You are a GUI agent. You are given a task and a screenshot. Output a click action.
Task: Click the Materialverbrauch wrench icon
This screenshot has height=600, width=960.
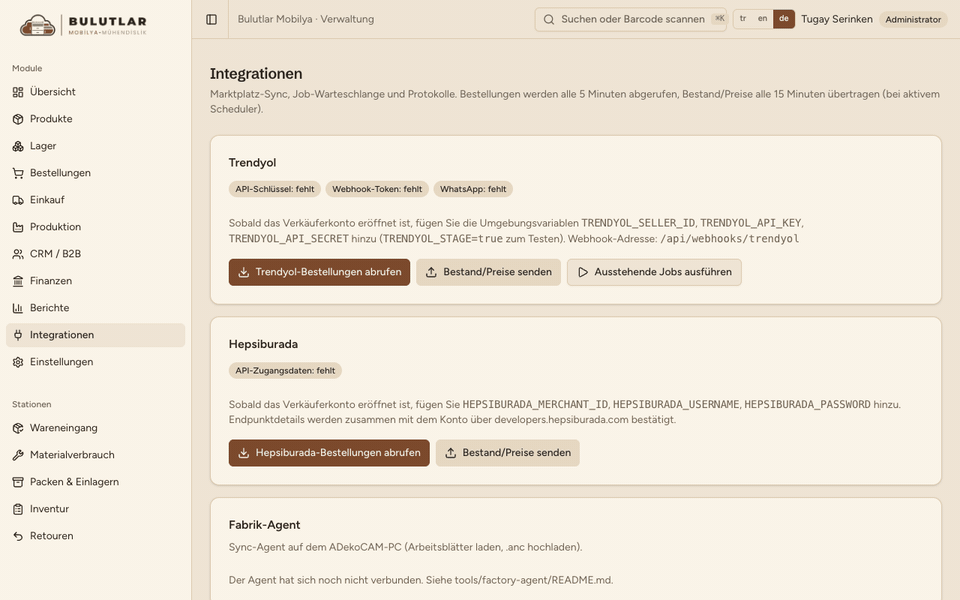18,455
